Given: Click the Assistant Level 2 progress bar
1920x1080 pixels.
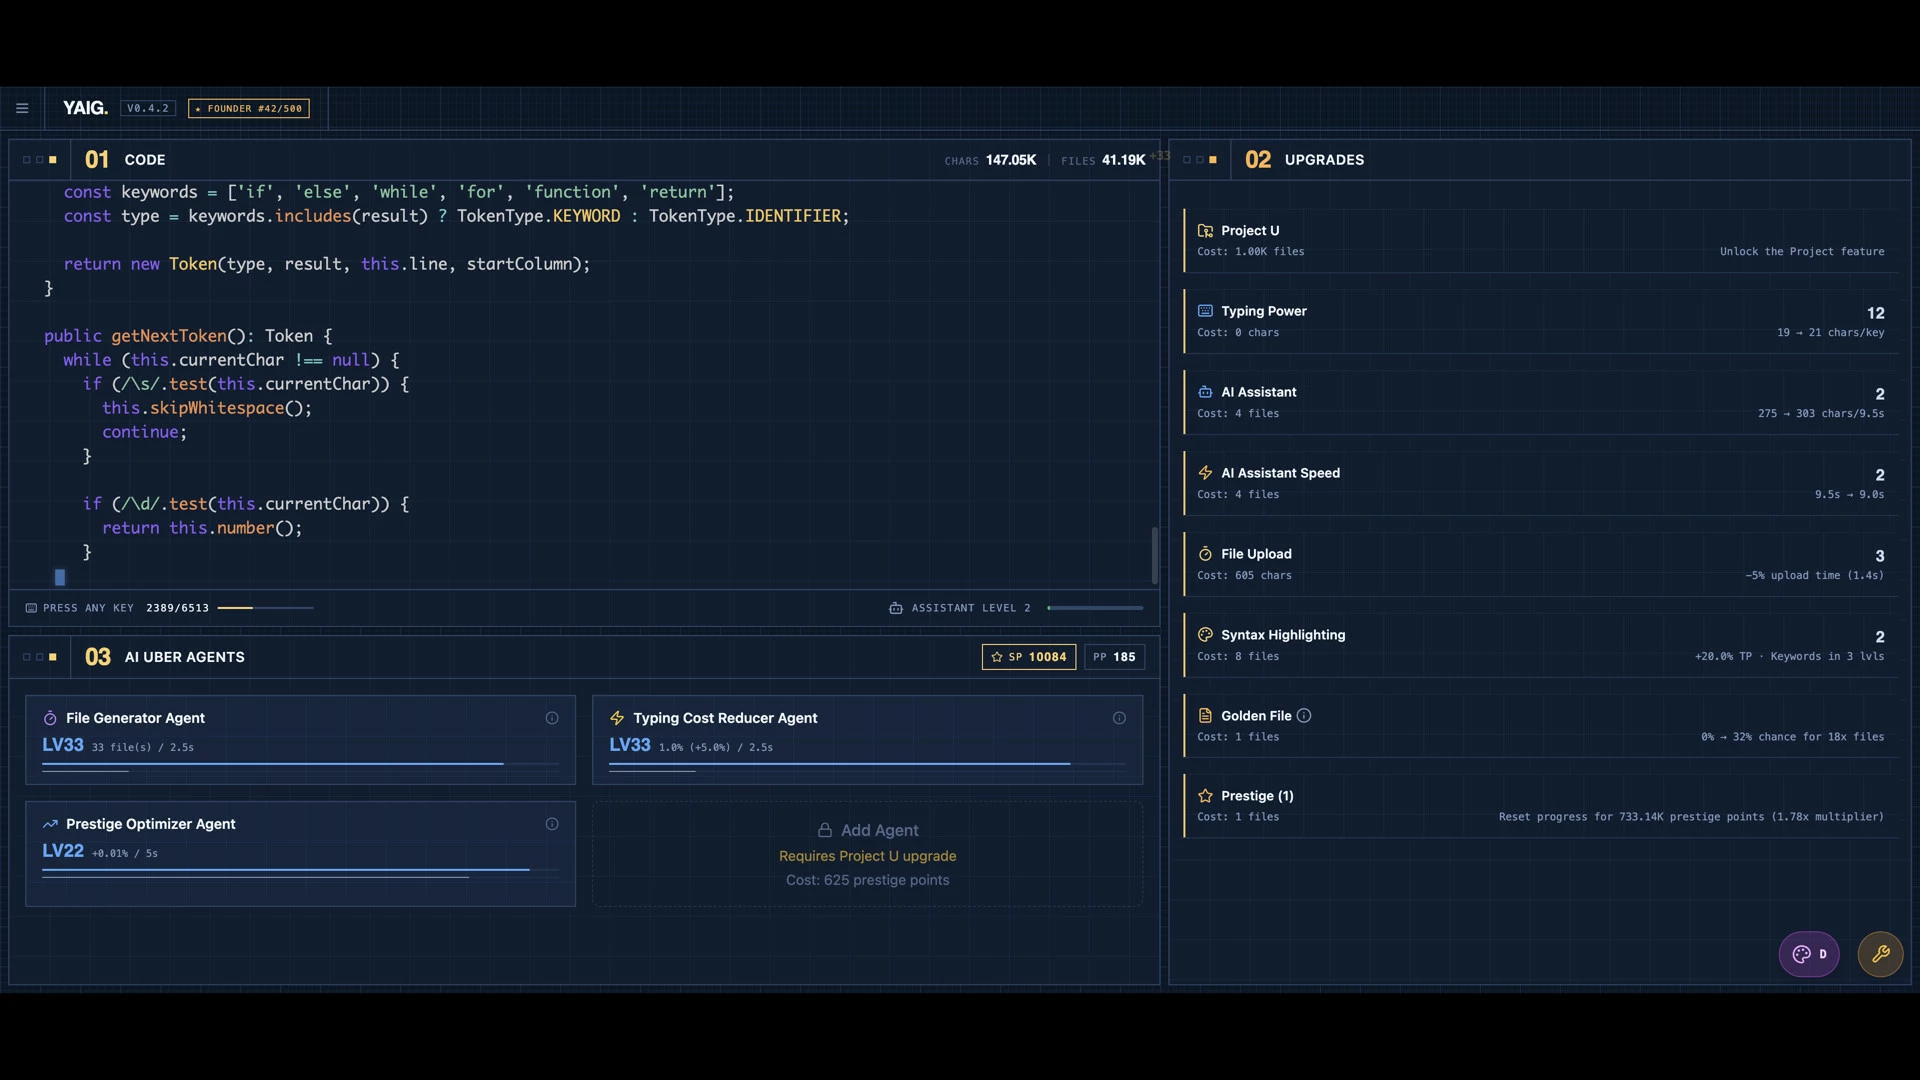Looking at the screenshot, I should point(1095,608).
